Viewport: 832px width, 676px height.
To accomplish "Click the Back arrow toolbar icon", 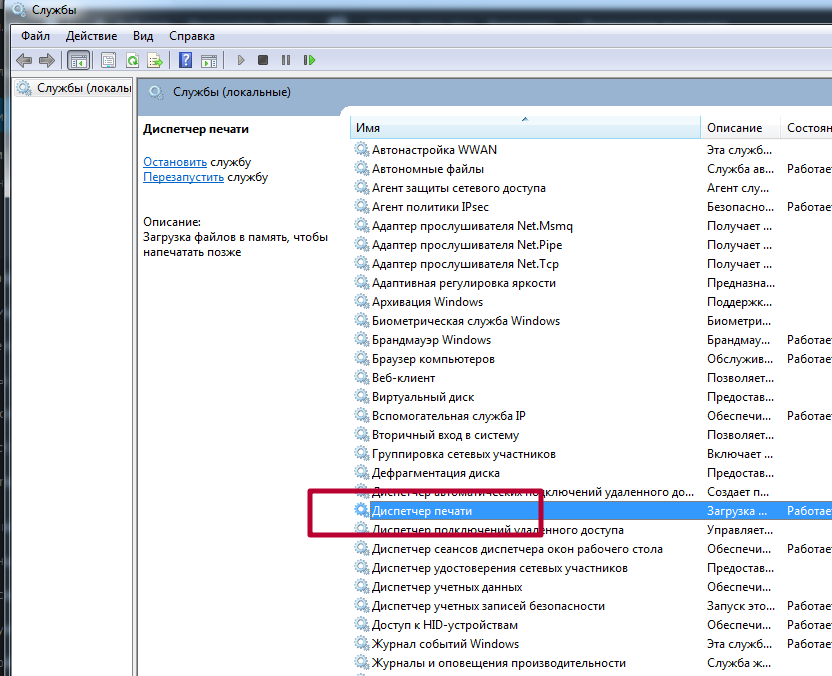I will pos(24,60).
